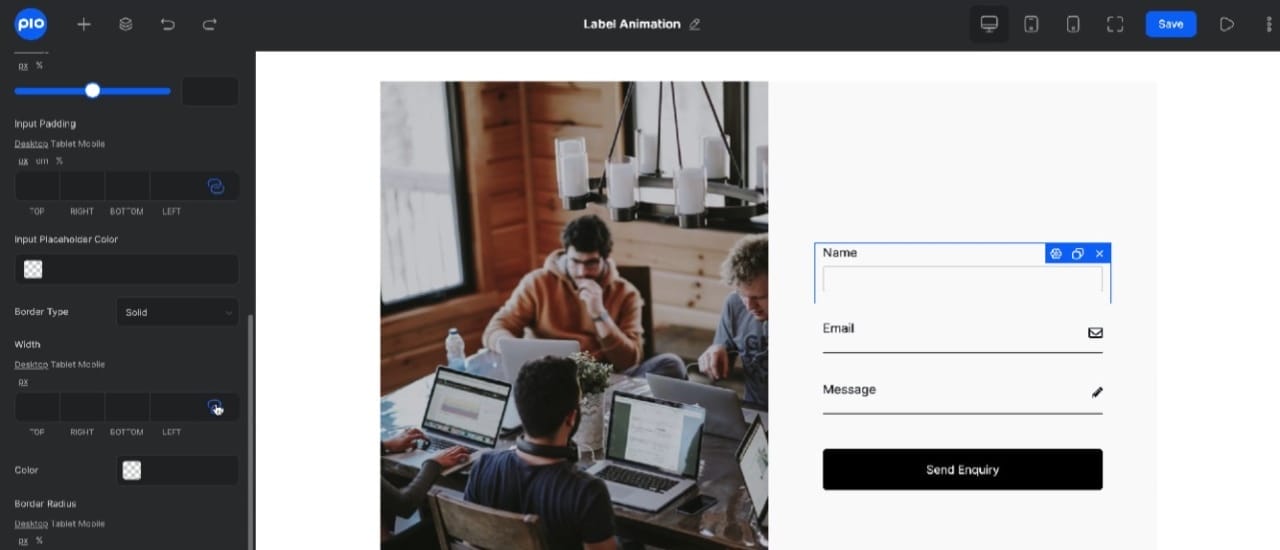This screenshot has width=1280, height=550.
Task: Click the preview play icon
Action: (1227, 24)
